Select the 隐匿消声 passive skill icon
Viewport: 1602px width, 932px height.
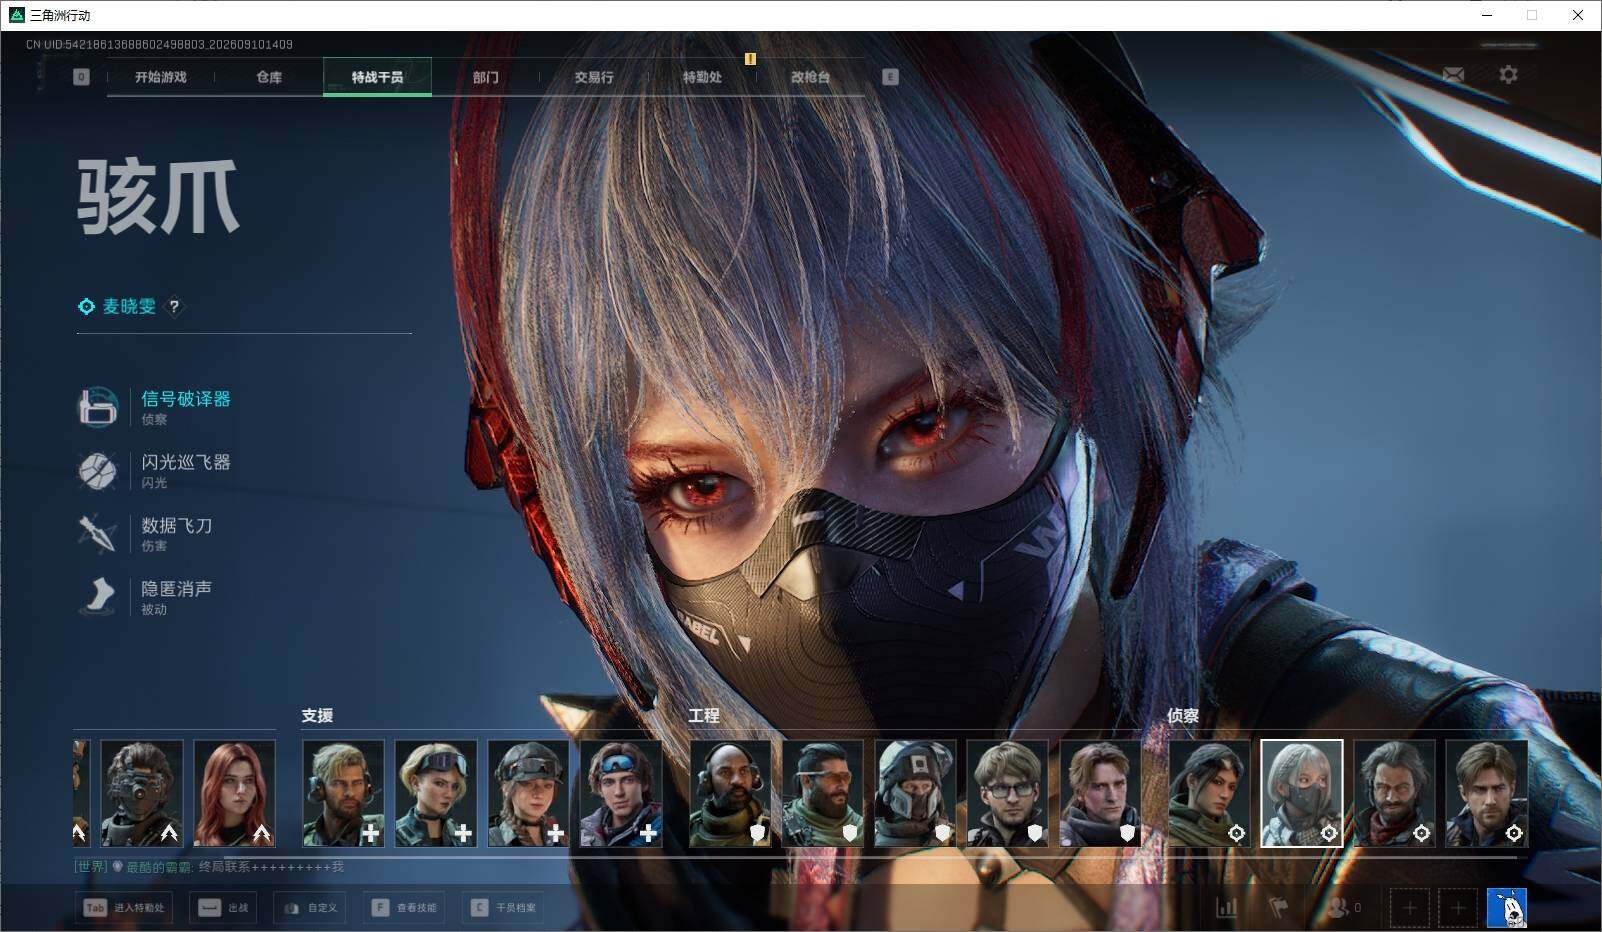click(x=98, y=596)
